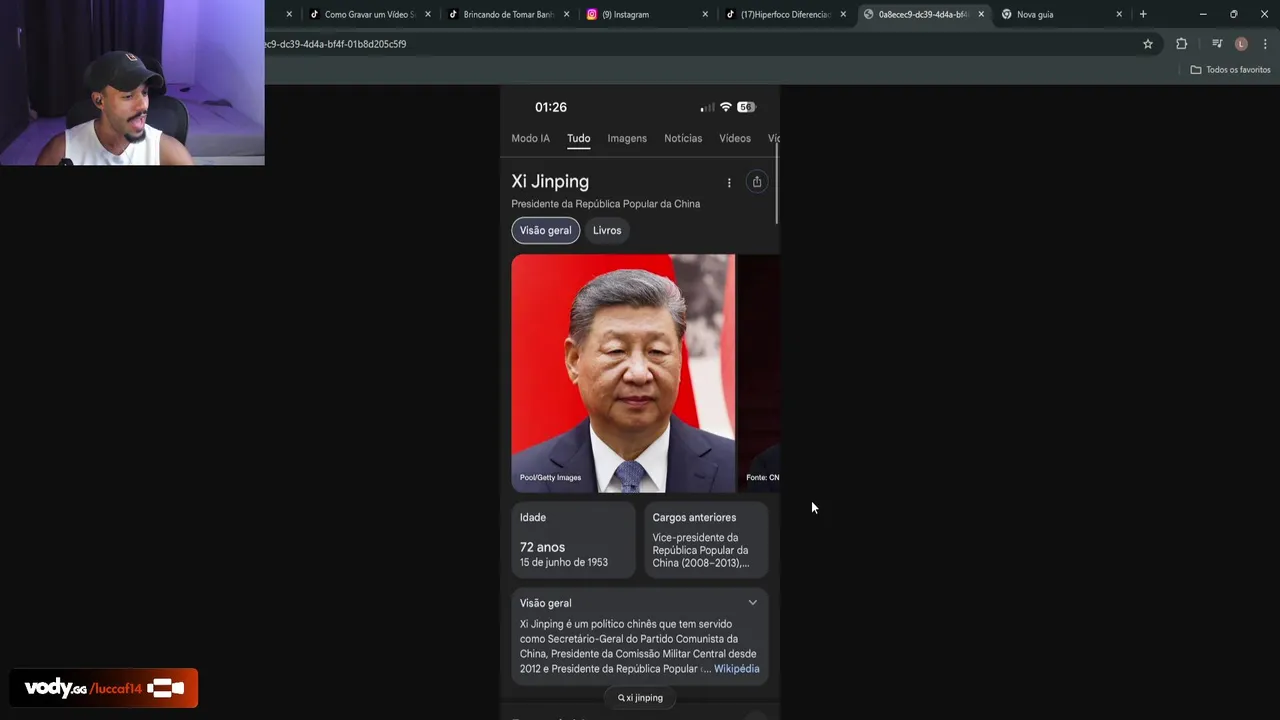Click the '15 de junho de 1953' text
The height and width of the screenshot is (720, 1280).
coord(564,563)
